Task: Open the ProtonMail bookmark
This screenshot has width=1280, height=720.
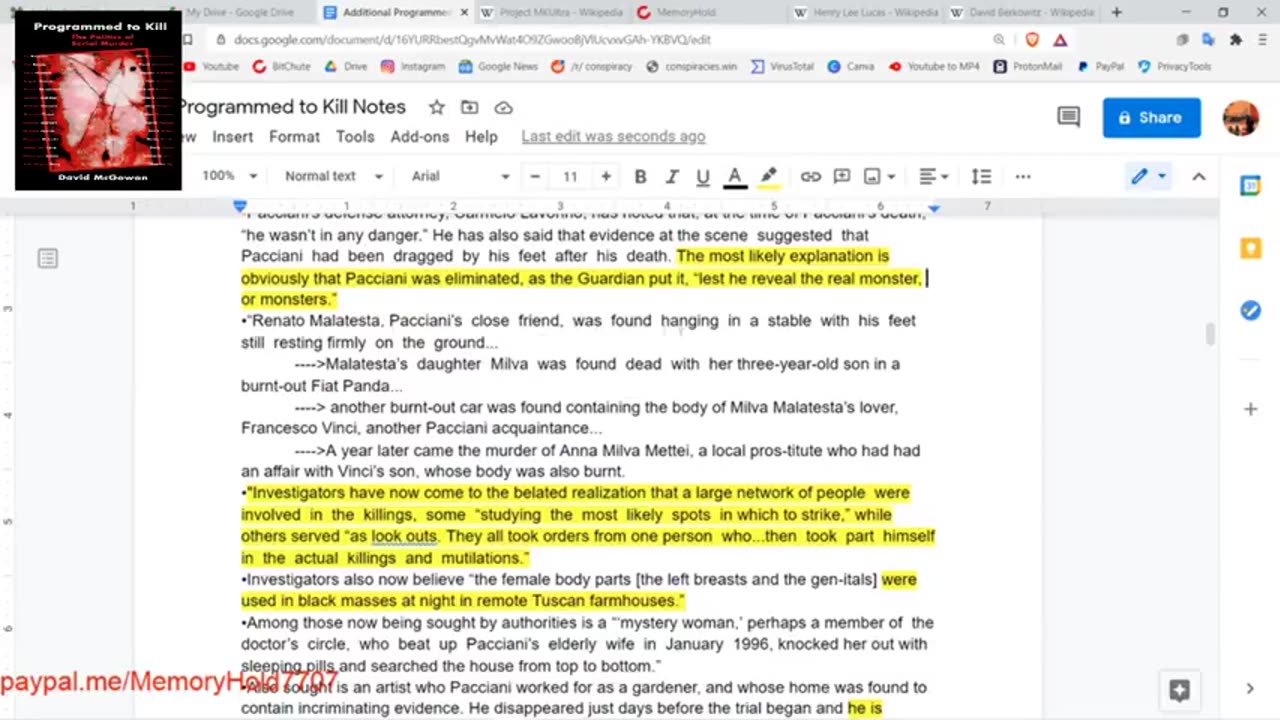Action: [1028, 66]
